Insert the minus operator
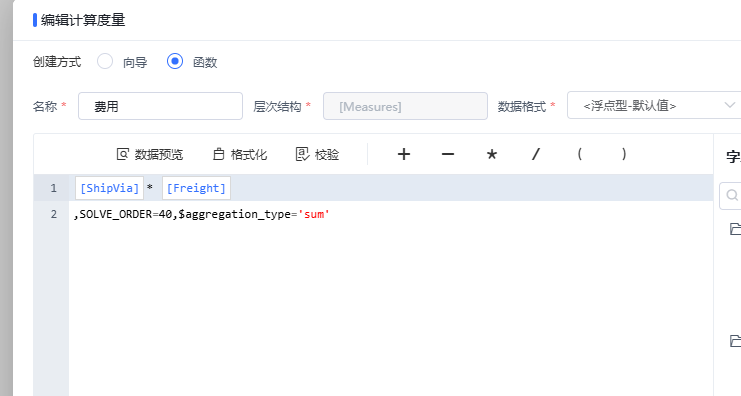 [x=448, y=154]
